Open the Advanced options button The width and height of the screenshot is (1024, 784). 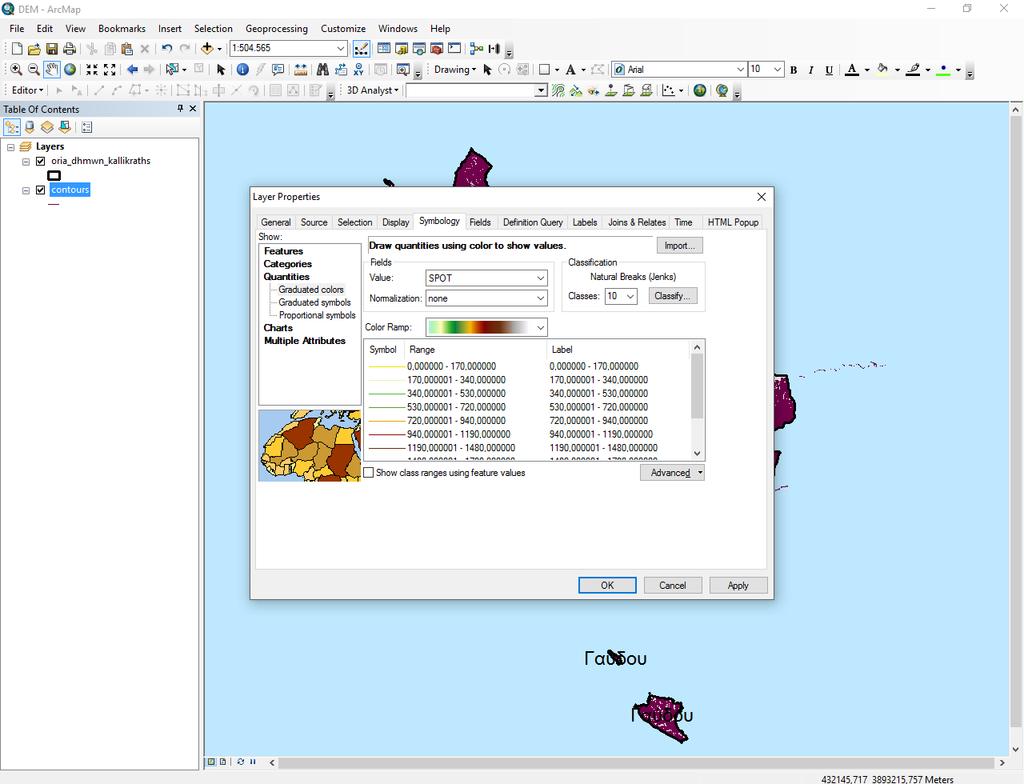pos(672,472)
